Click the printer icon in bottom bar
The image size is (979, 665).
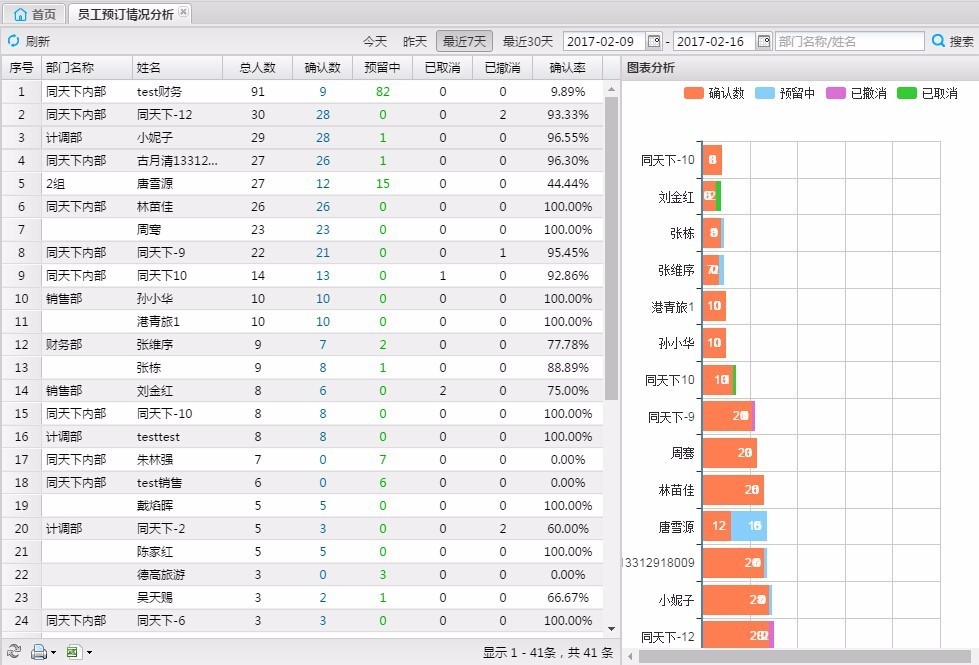coord(38,652)
